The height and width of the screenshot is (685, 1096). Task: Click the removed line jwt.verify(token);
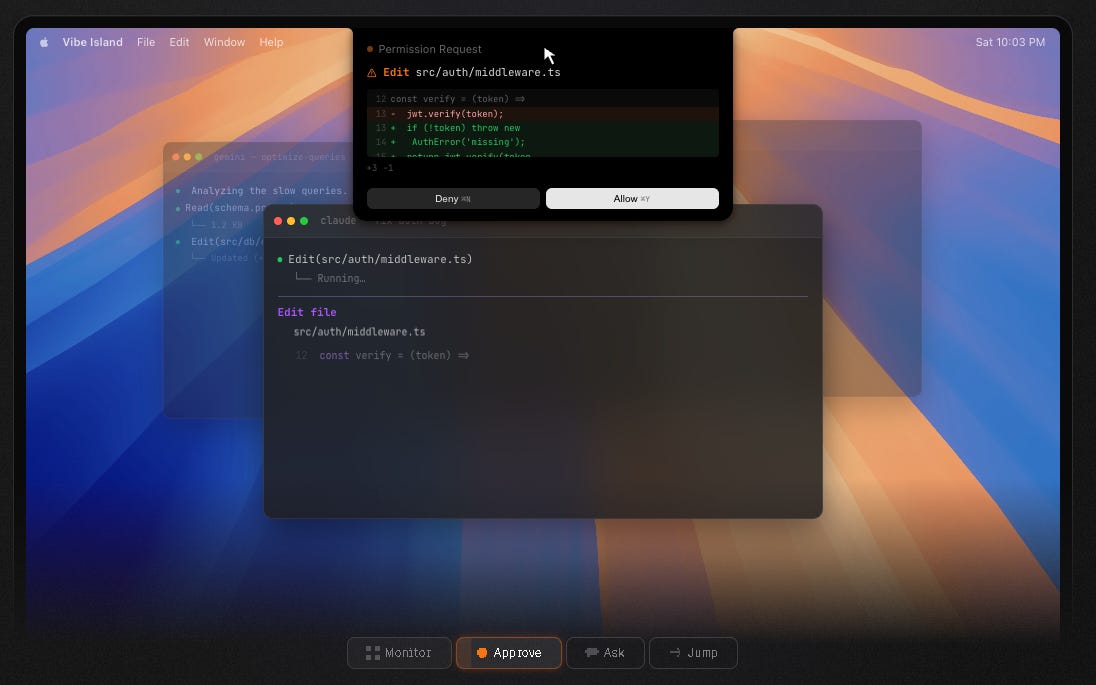(542, 114)
